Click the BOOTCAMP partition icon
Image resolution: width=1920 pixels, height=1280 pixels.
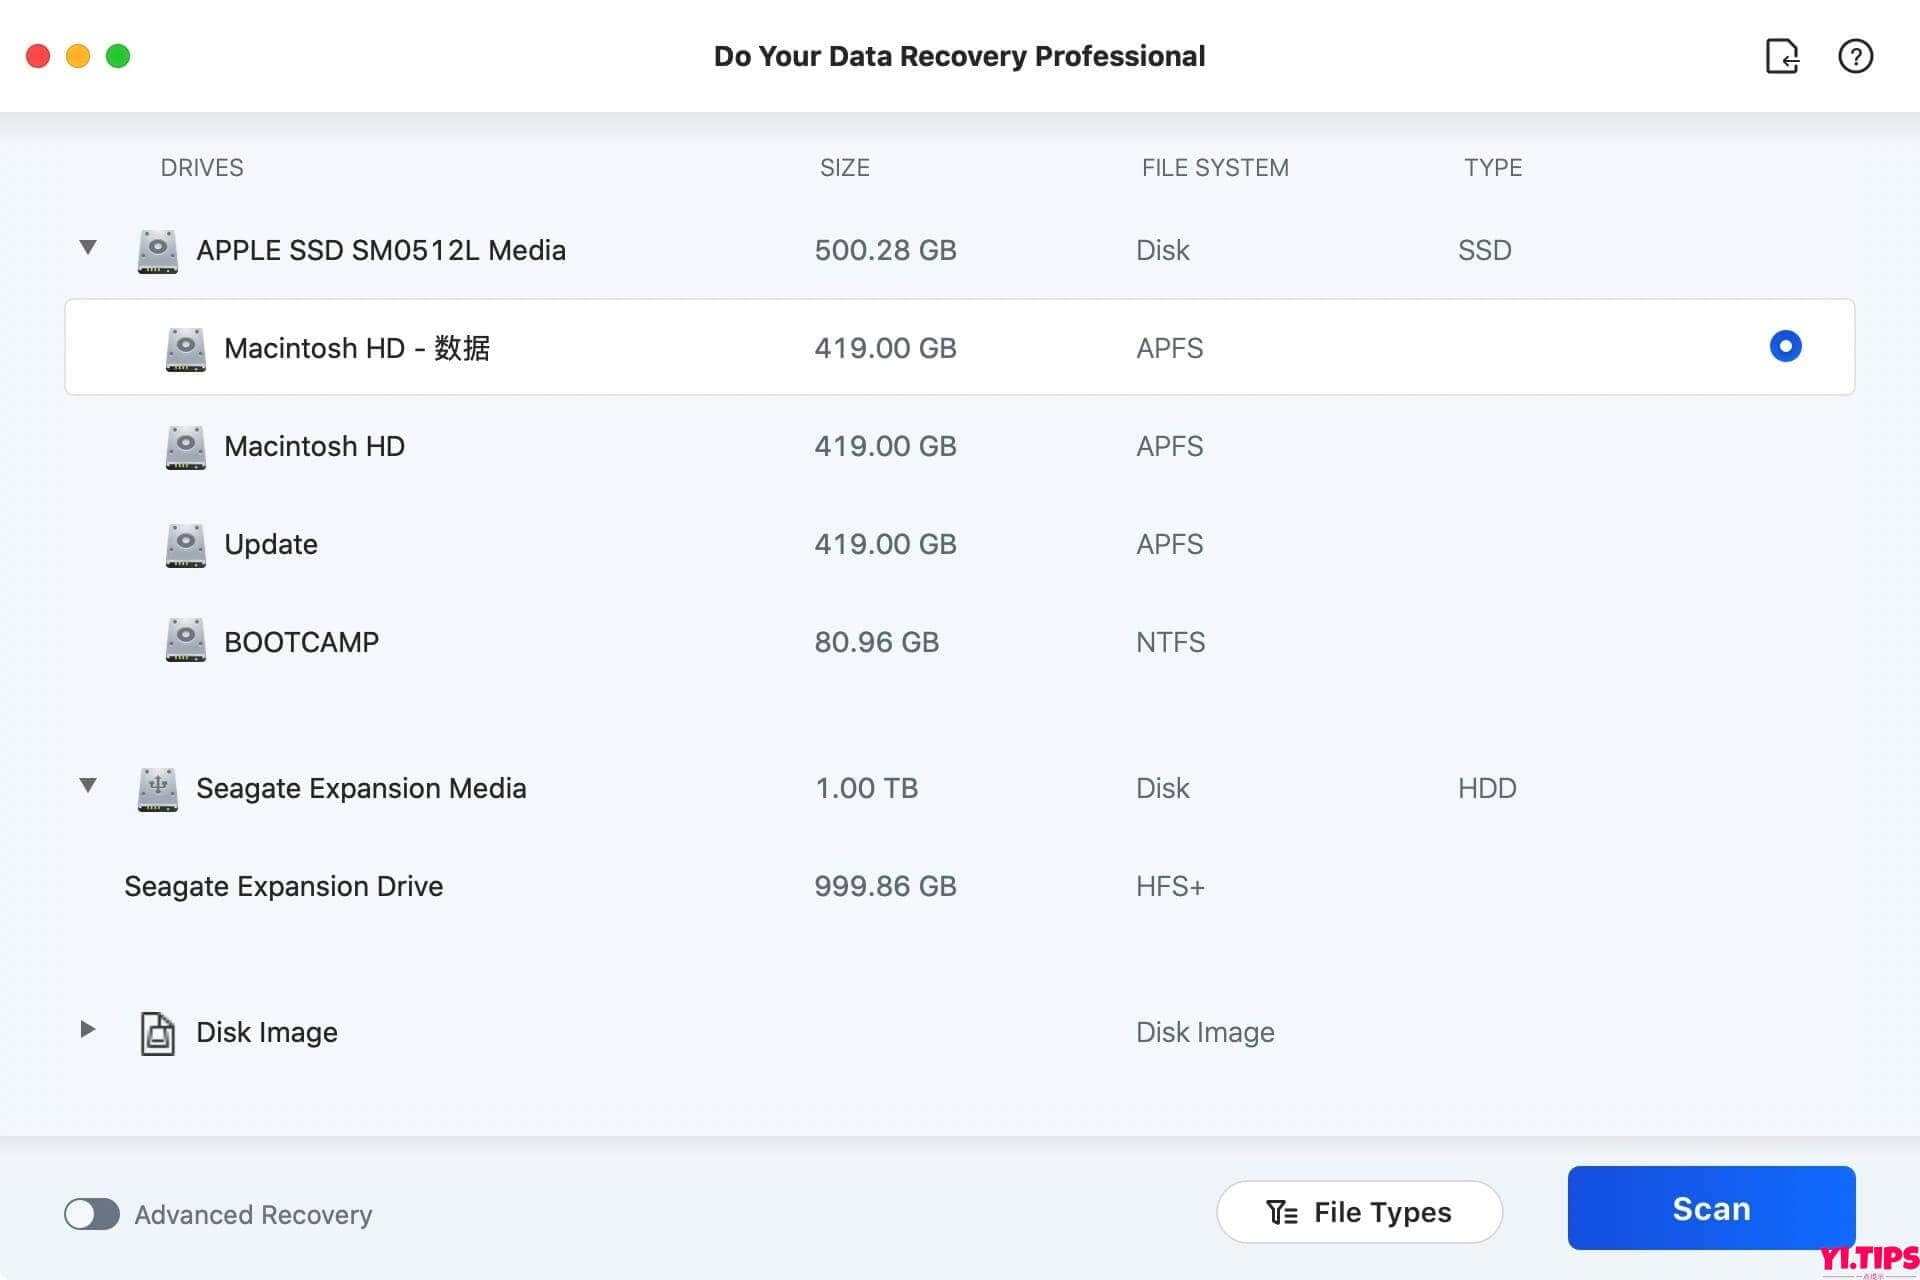pyautogui.click(x=185, y=641)
